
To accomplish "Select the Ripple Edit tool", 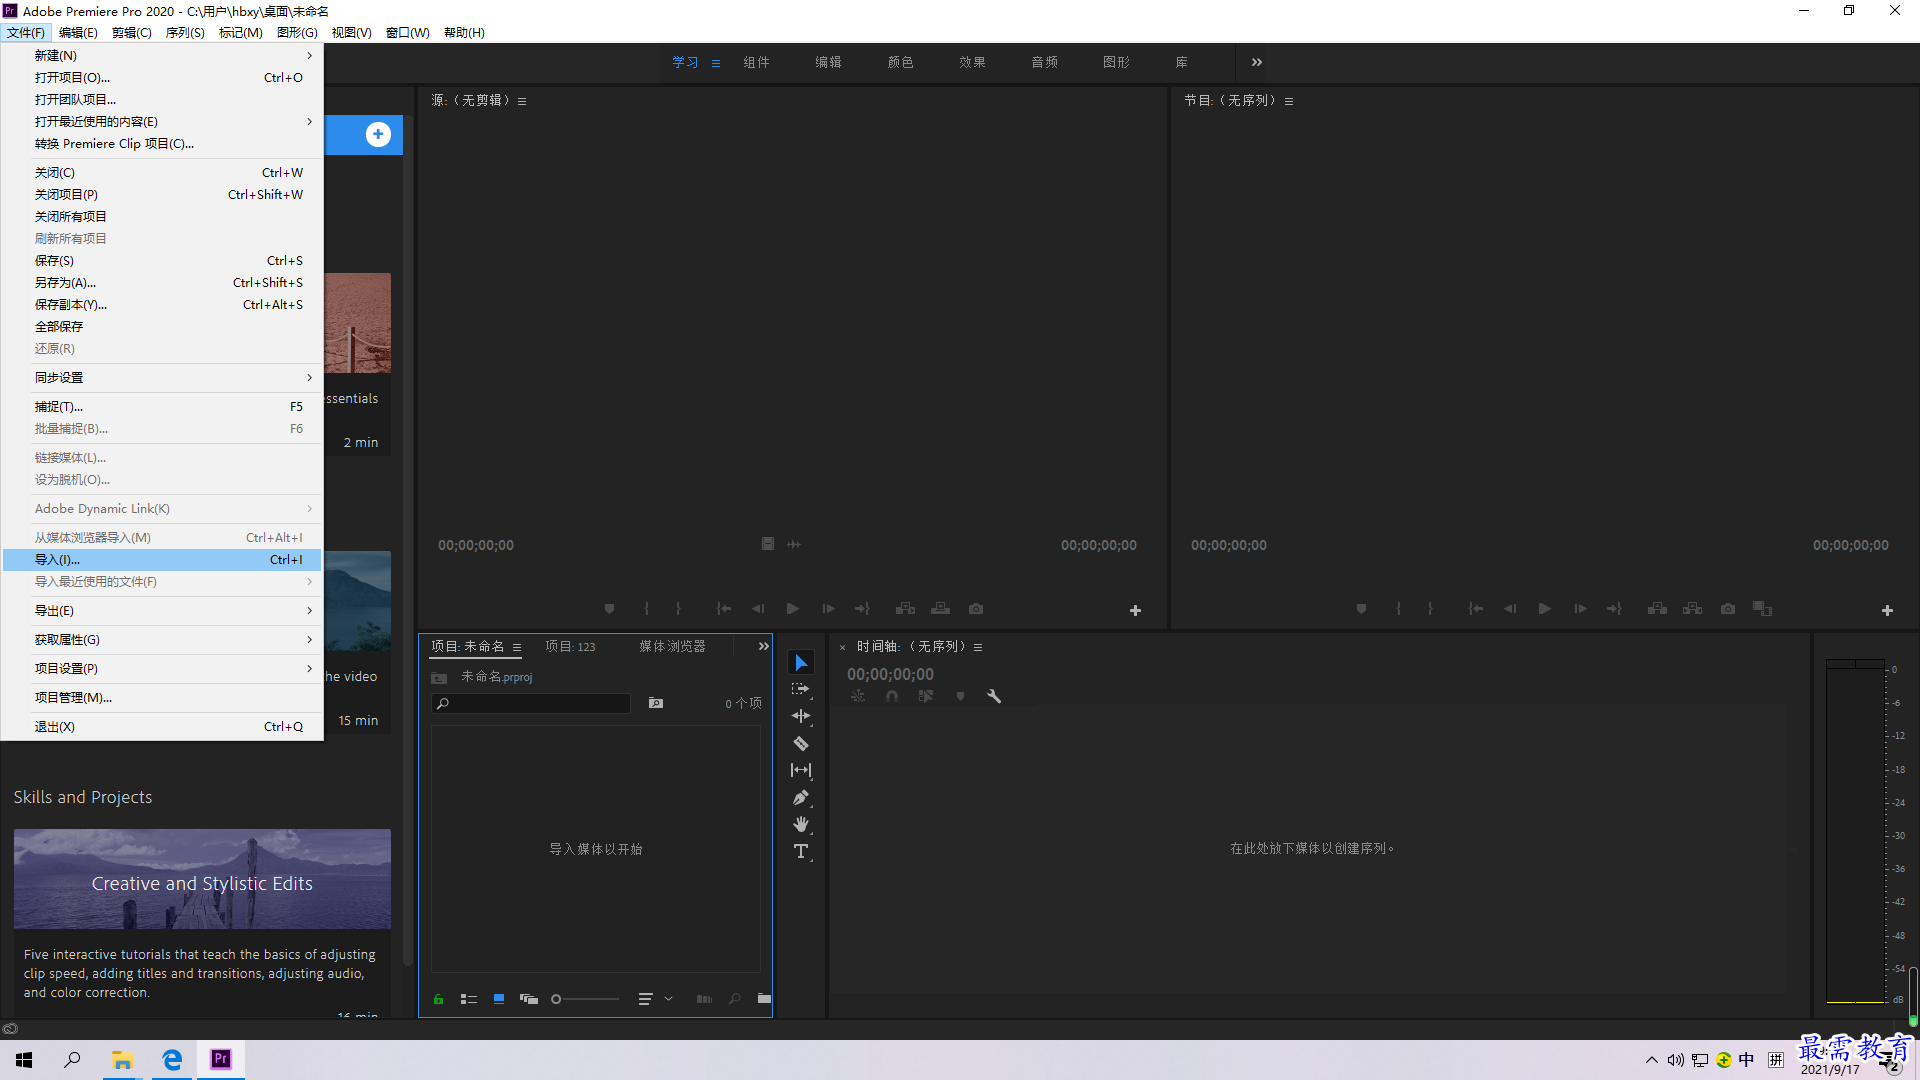I will [x=801, y=716].
